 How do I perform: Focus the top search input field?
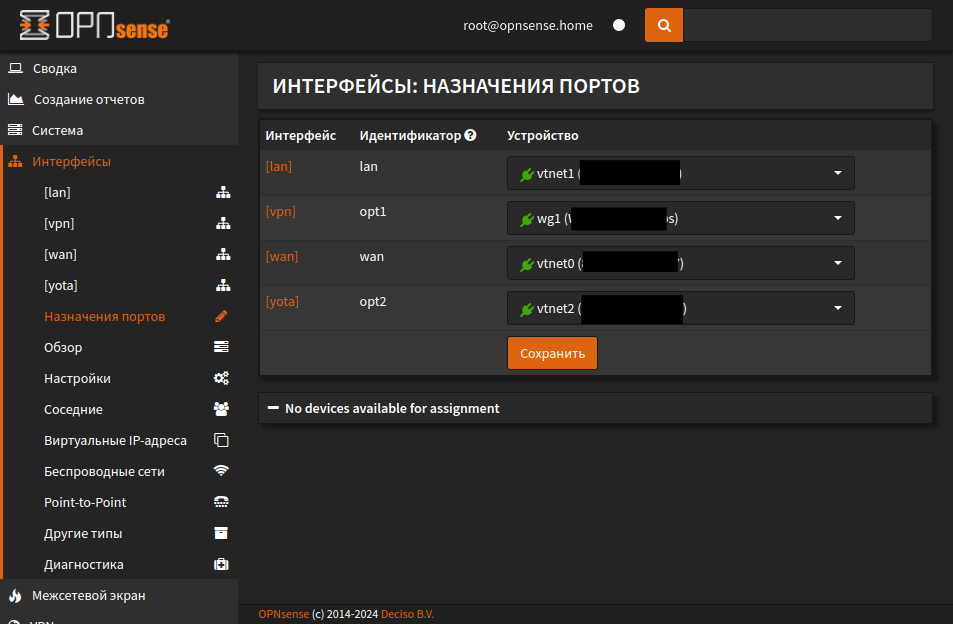point(807,26)
